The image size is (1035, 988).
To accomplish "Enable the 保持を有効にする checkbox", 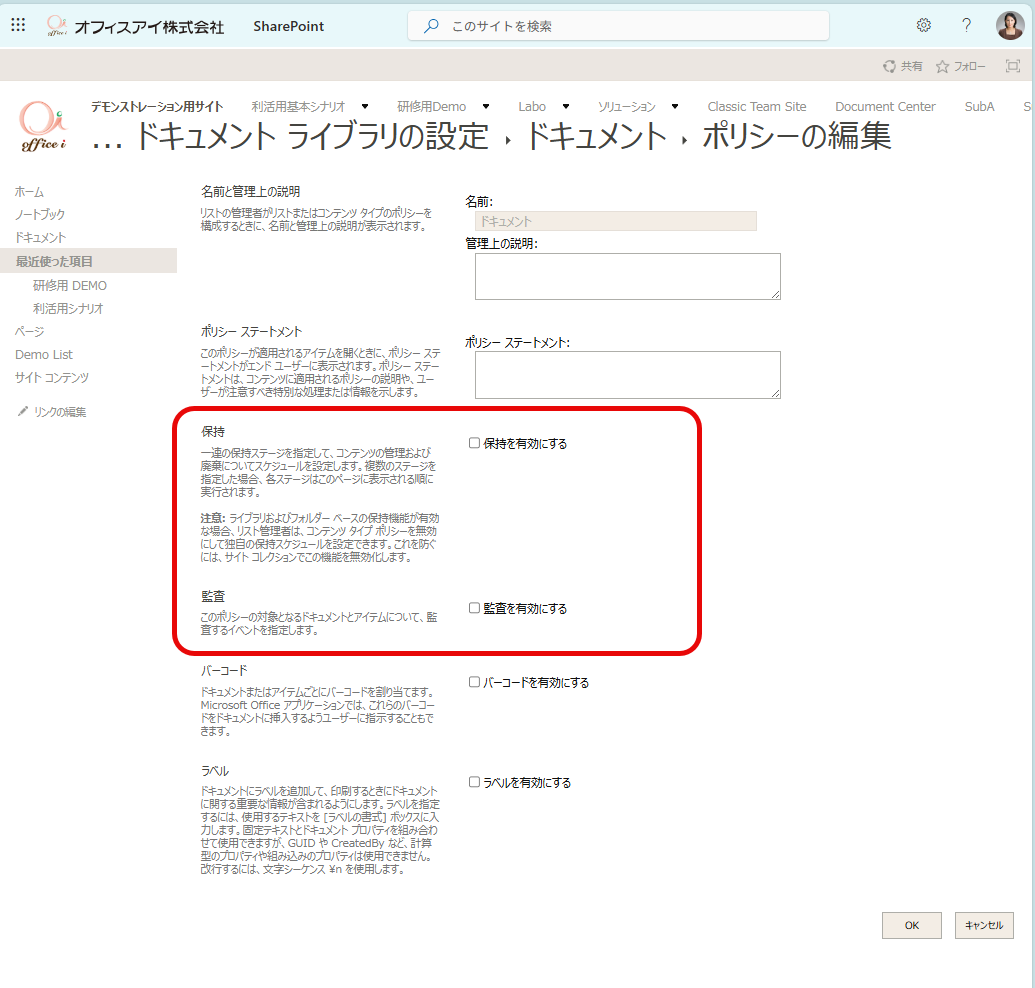I will point(475,443).
